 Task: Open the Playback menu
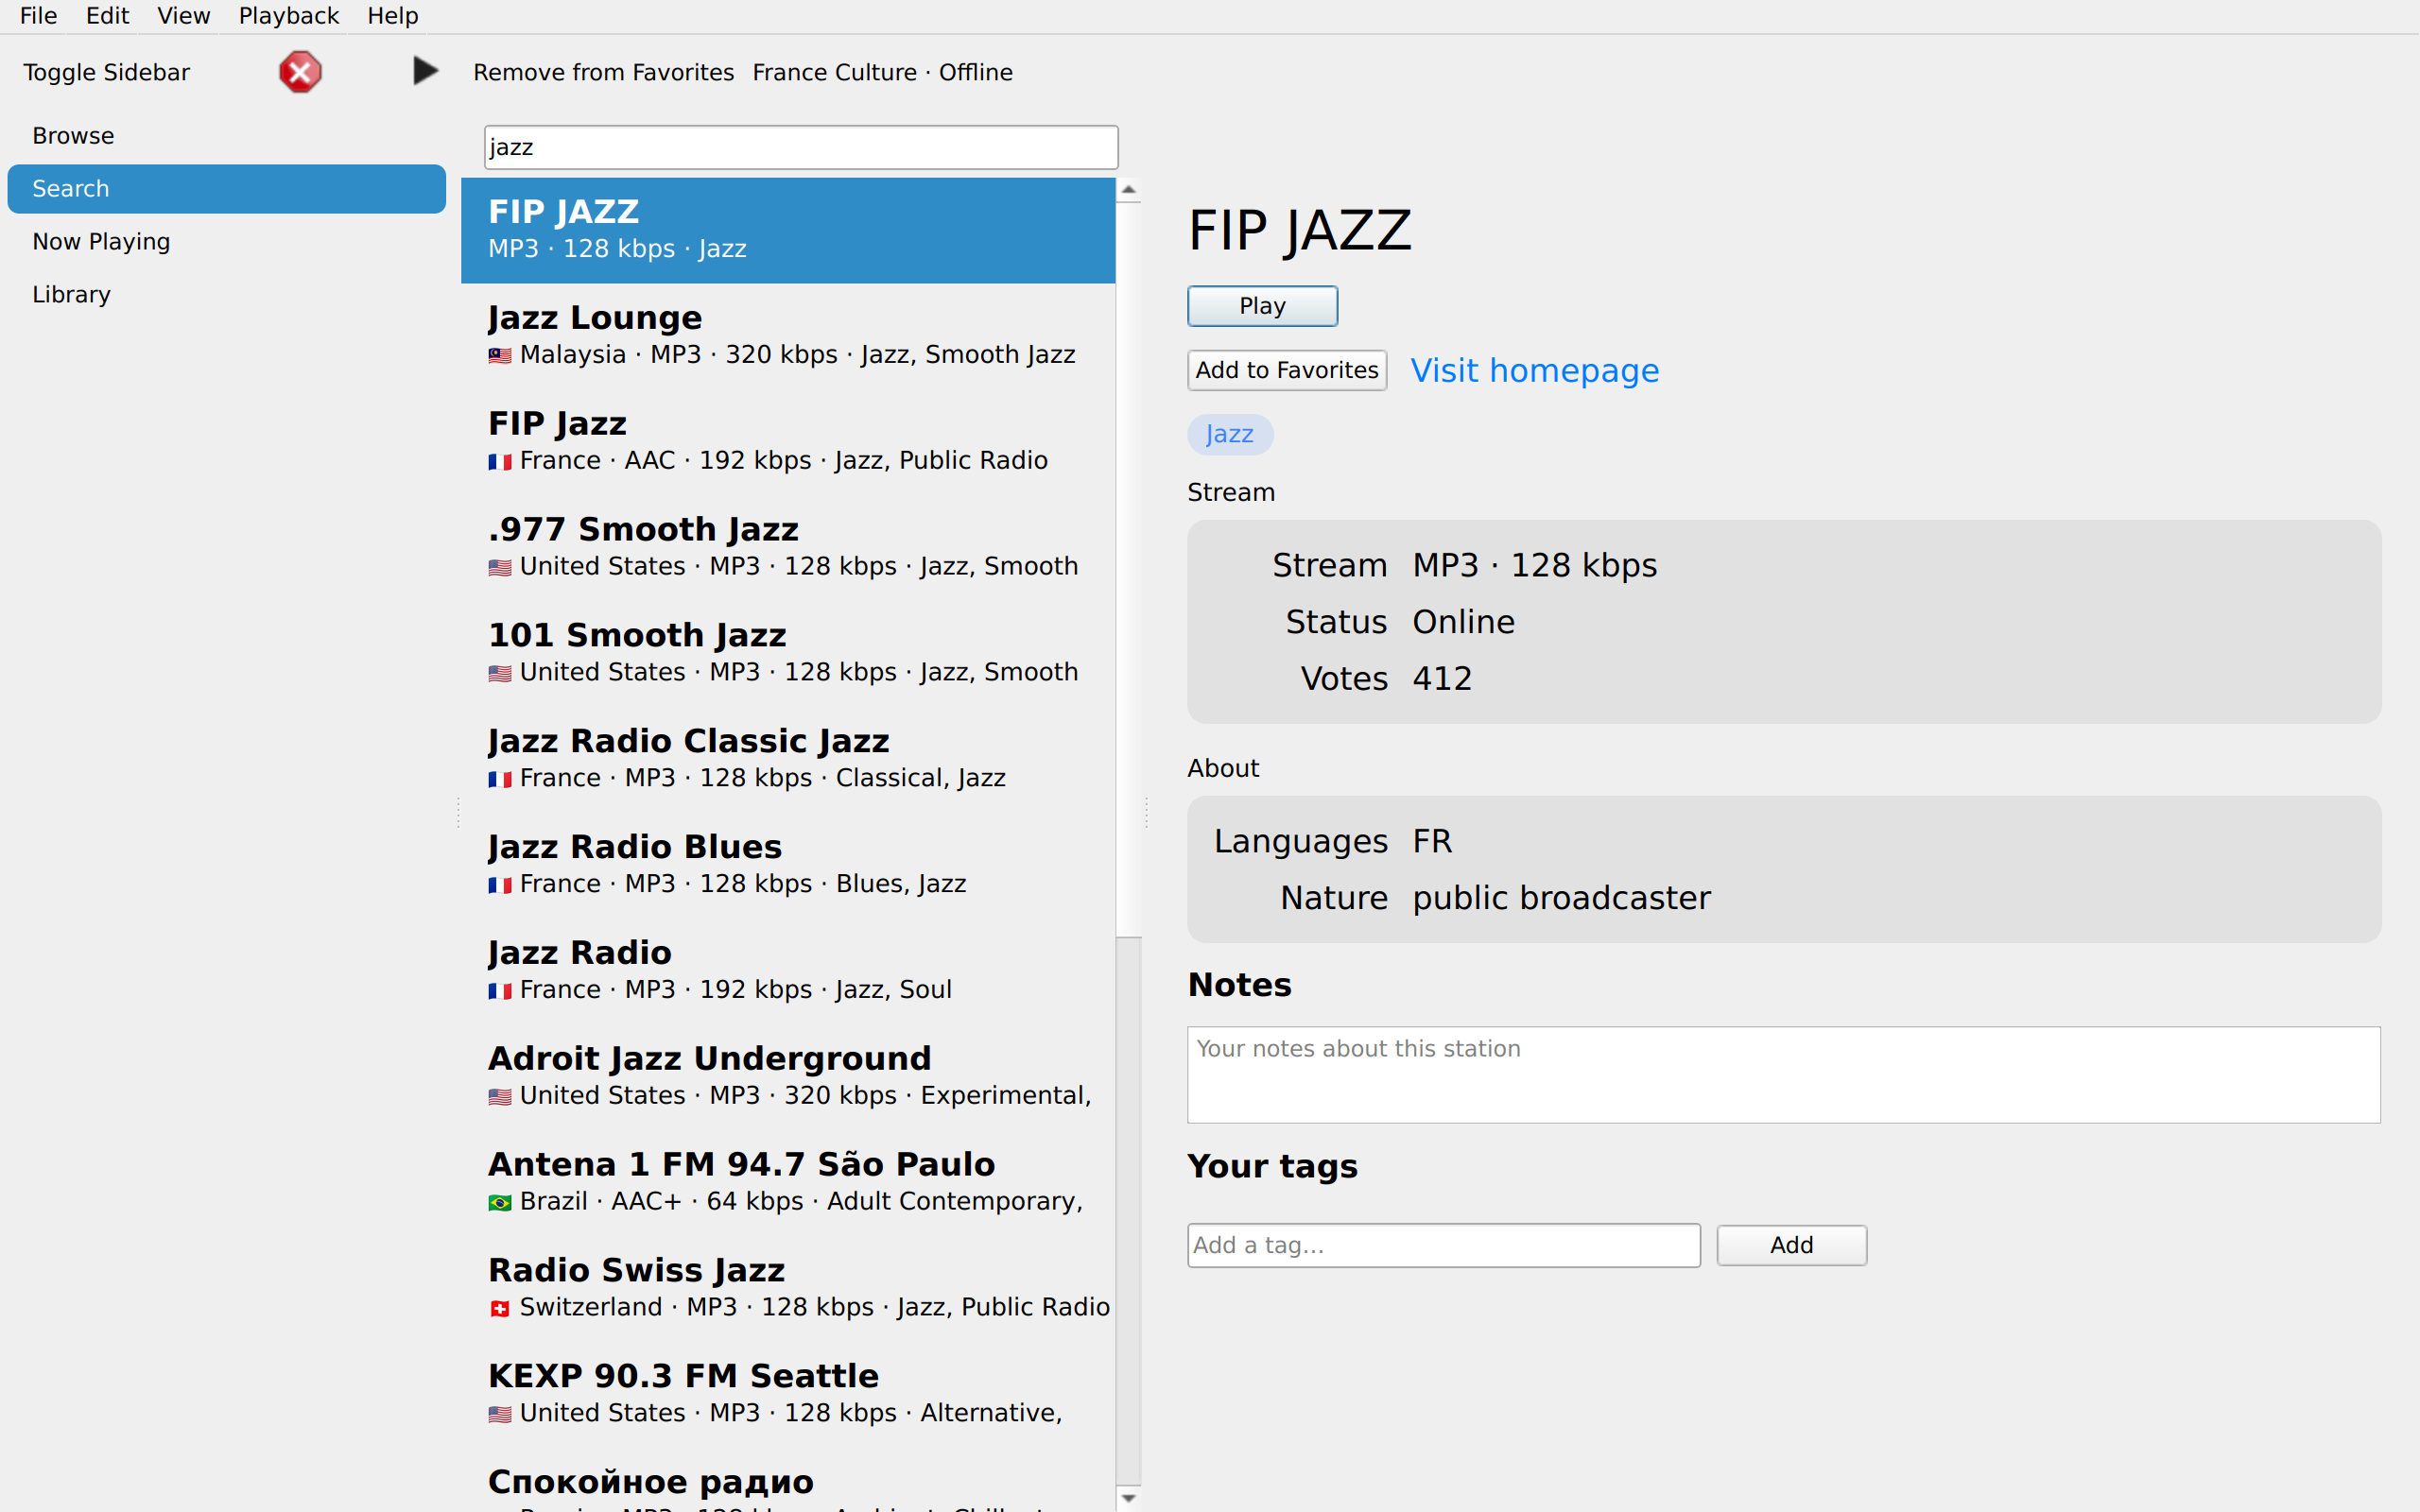pos(289,16)
